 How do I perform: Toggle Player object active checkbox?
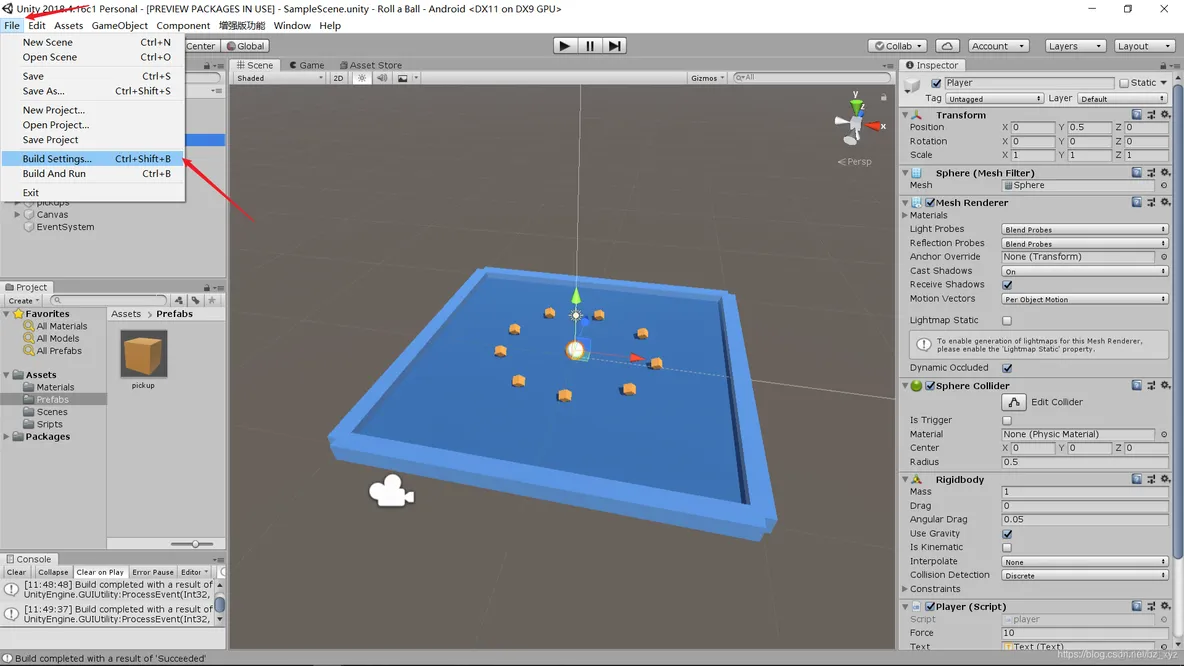[936, 83]
